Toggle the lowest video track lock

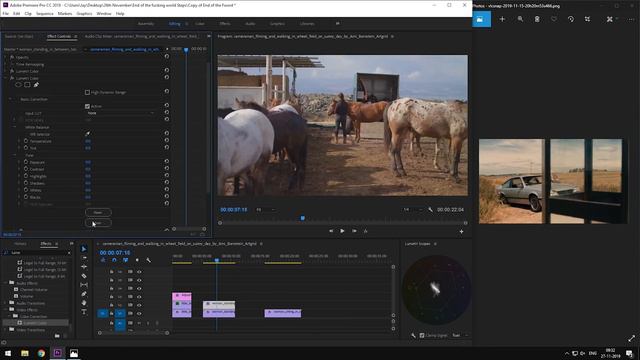click(111, 313)
